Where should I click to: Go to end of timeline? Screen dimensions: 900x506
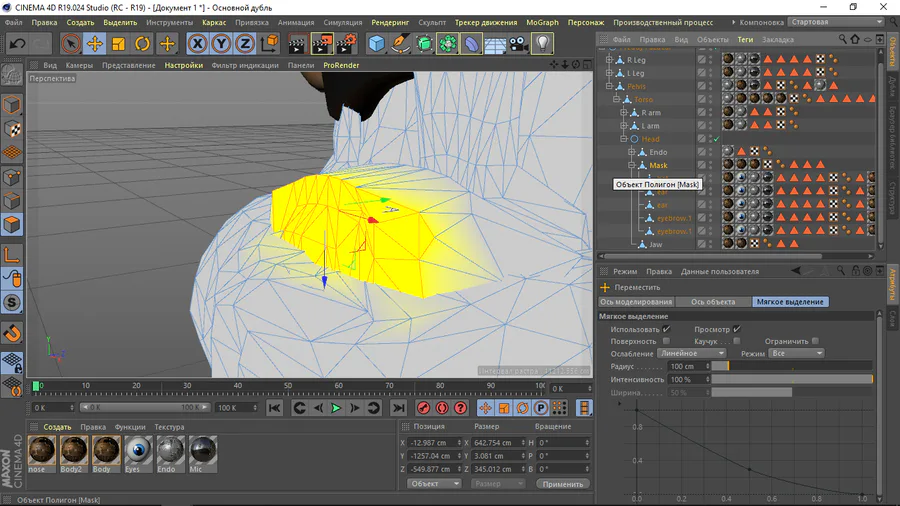(x=398, y=408)
